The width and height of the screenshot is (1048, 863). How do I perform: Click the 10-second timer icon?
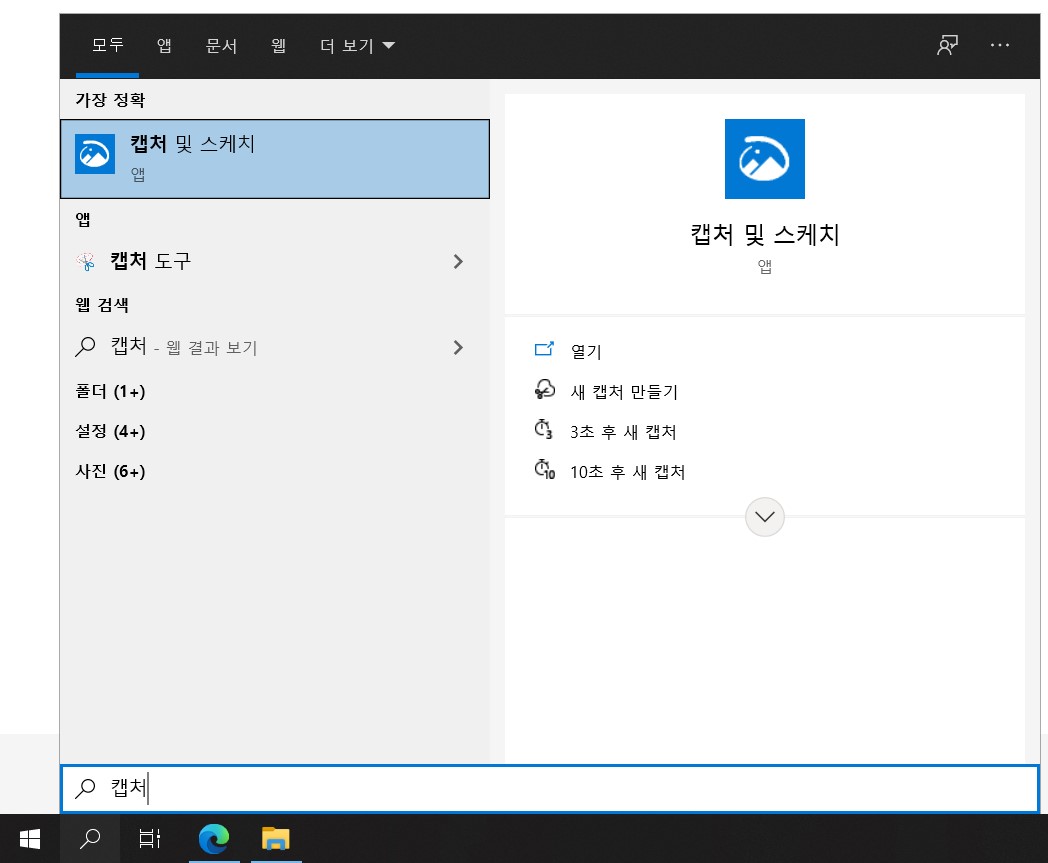click(x=545, y=469)
